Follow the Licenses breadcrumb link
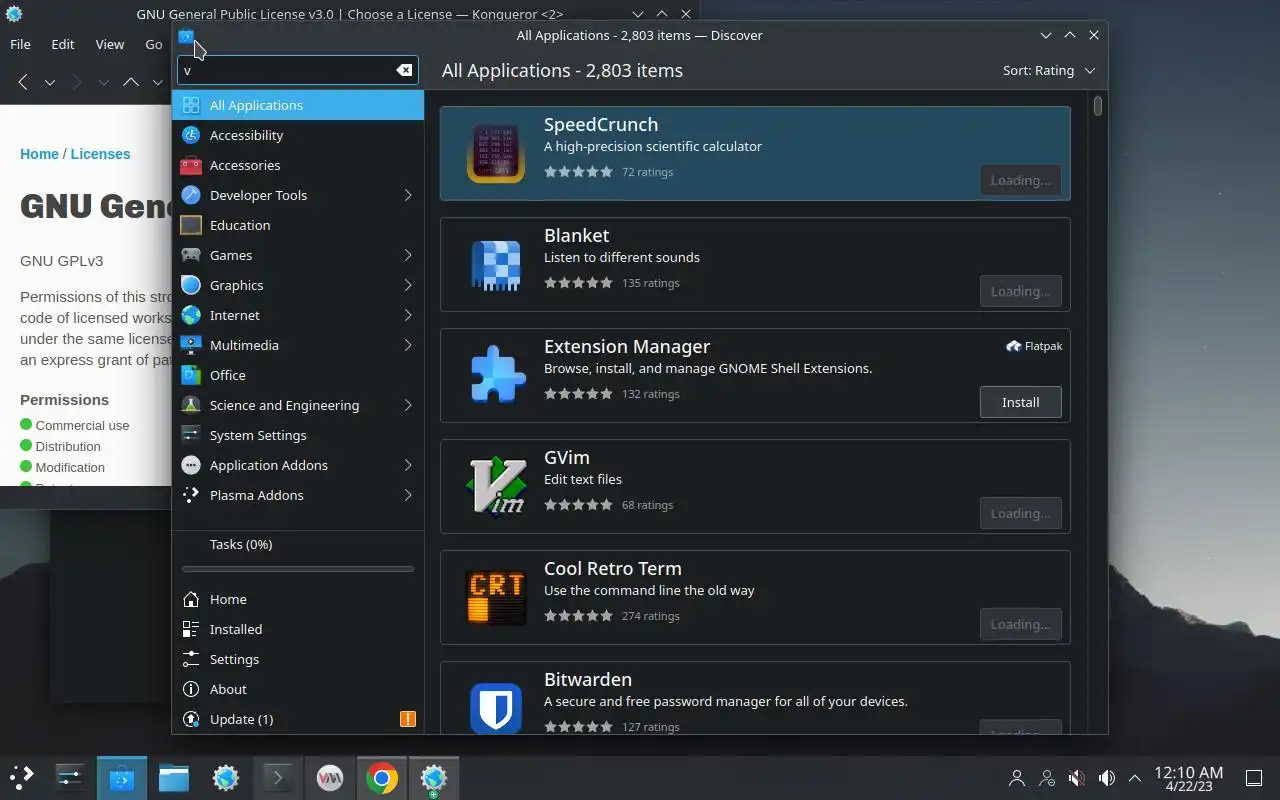The width and height of the screenshot is (1280, 800). click(100, 154)
